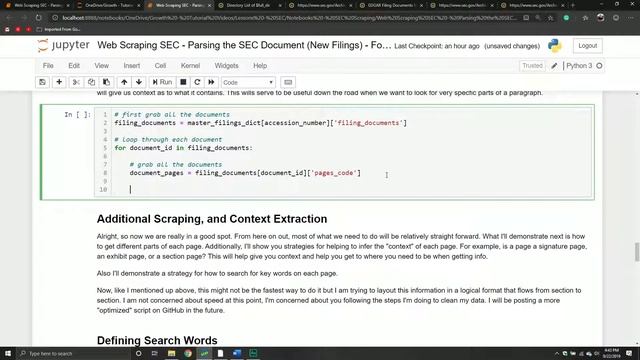
Task: Open the Kernel menu
Action: pos(190,66)
